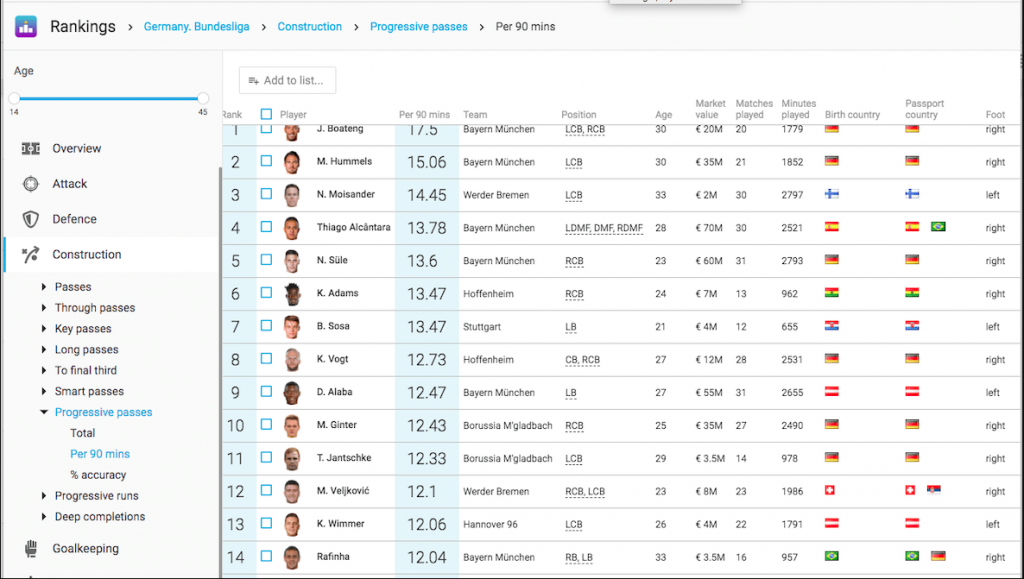The image size is (1024, 579).
Task: Expand the Progressive runs arrow
Action: (44, 495)
